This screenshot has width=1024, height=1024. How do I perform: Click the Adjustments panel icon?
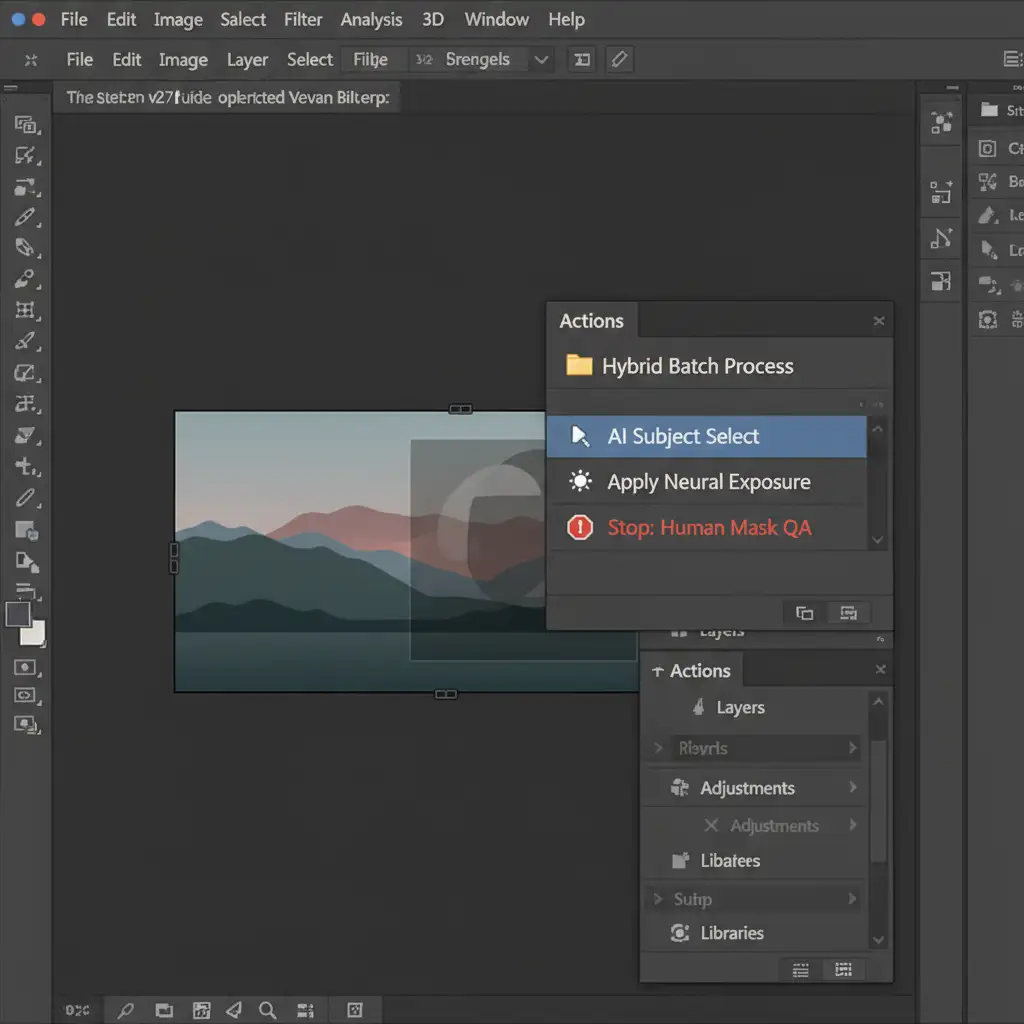pyautogui.click(x=680, y=788)
